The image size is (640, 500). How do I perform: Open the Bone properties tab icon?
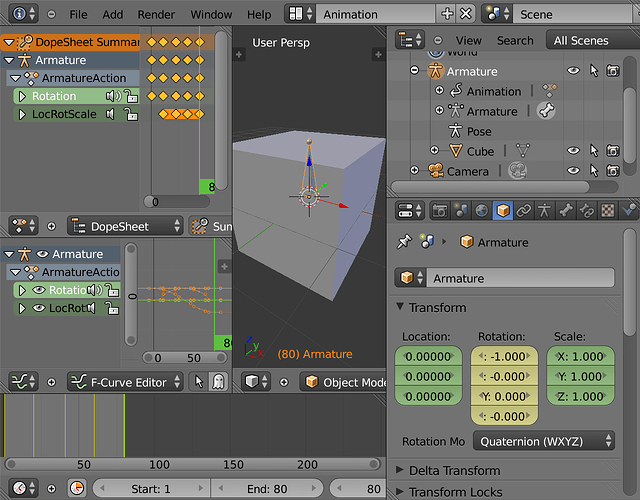coord(566,211)
